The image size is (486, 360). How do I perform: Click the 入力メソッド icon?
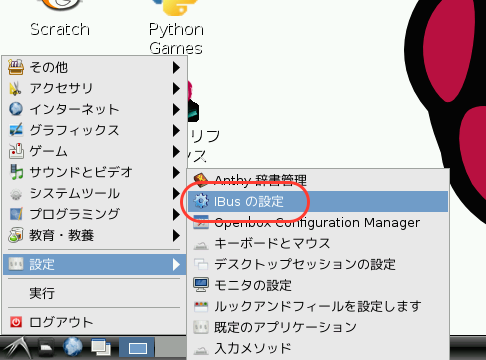[x=201, y=350]
